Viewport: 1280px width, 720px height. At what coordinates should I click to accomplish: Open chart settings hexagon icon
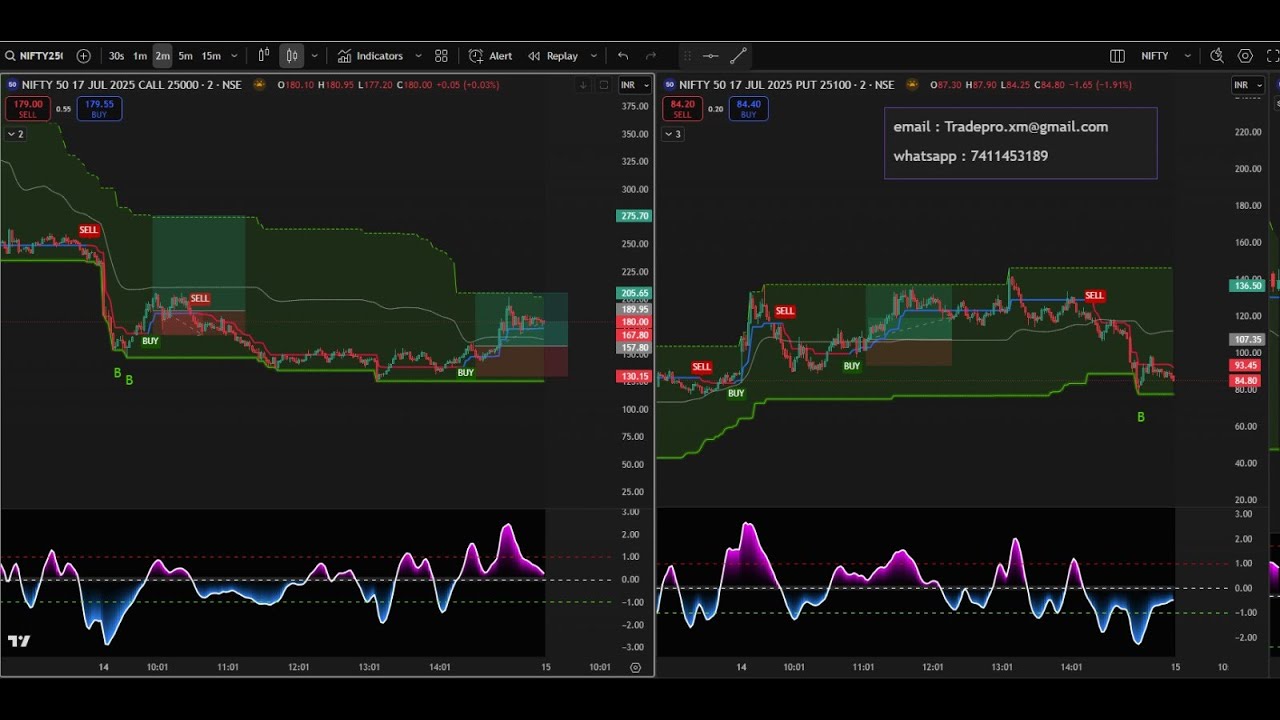1245,56
